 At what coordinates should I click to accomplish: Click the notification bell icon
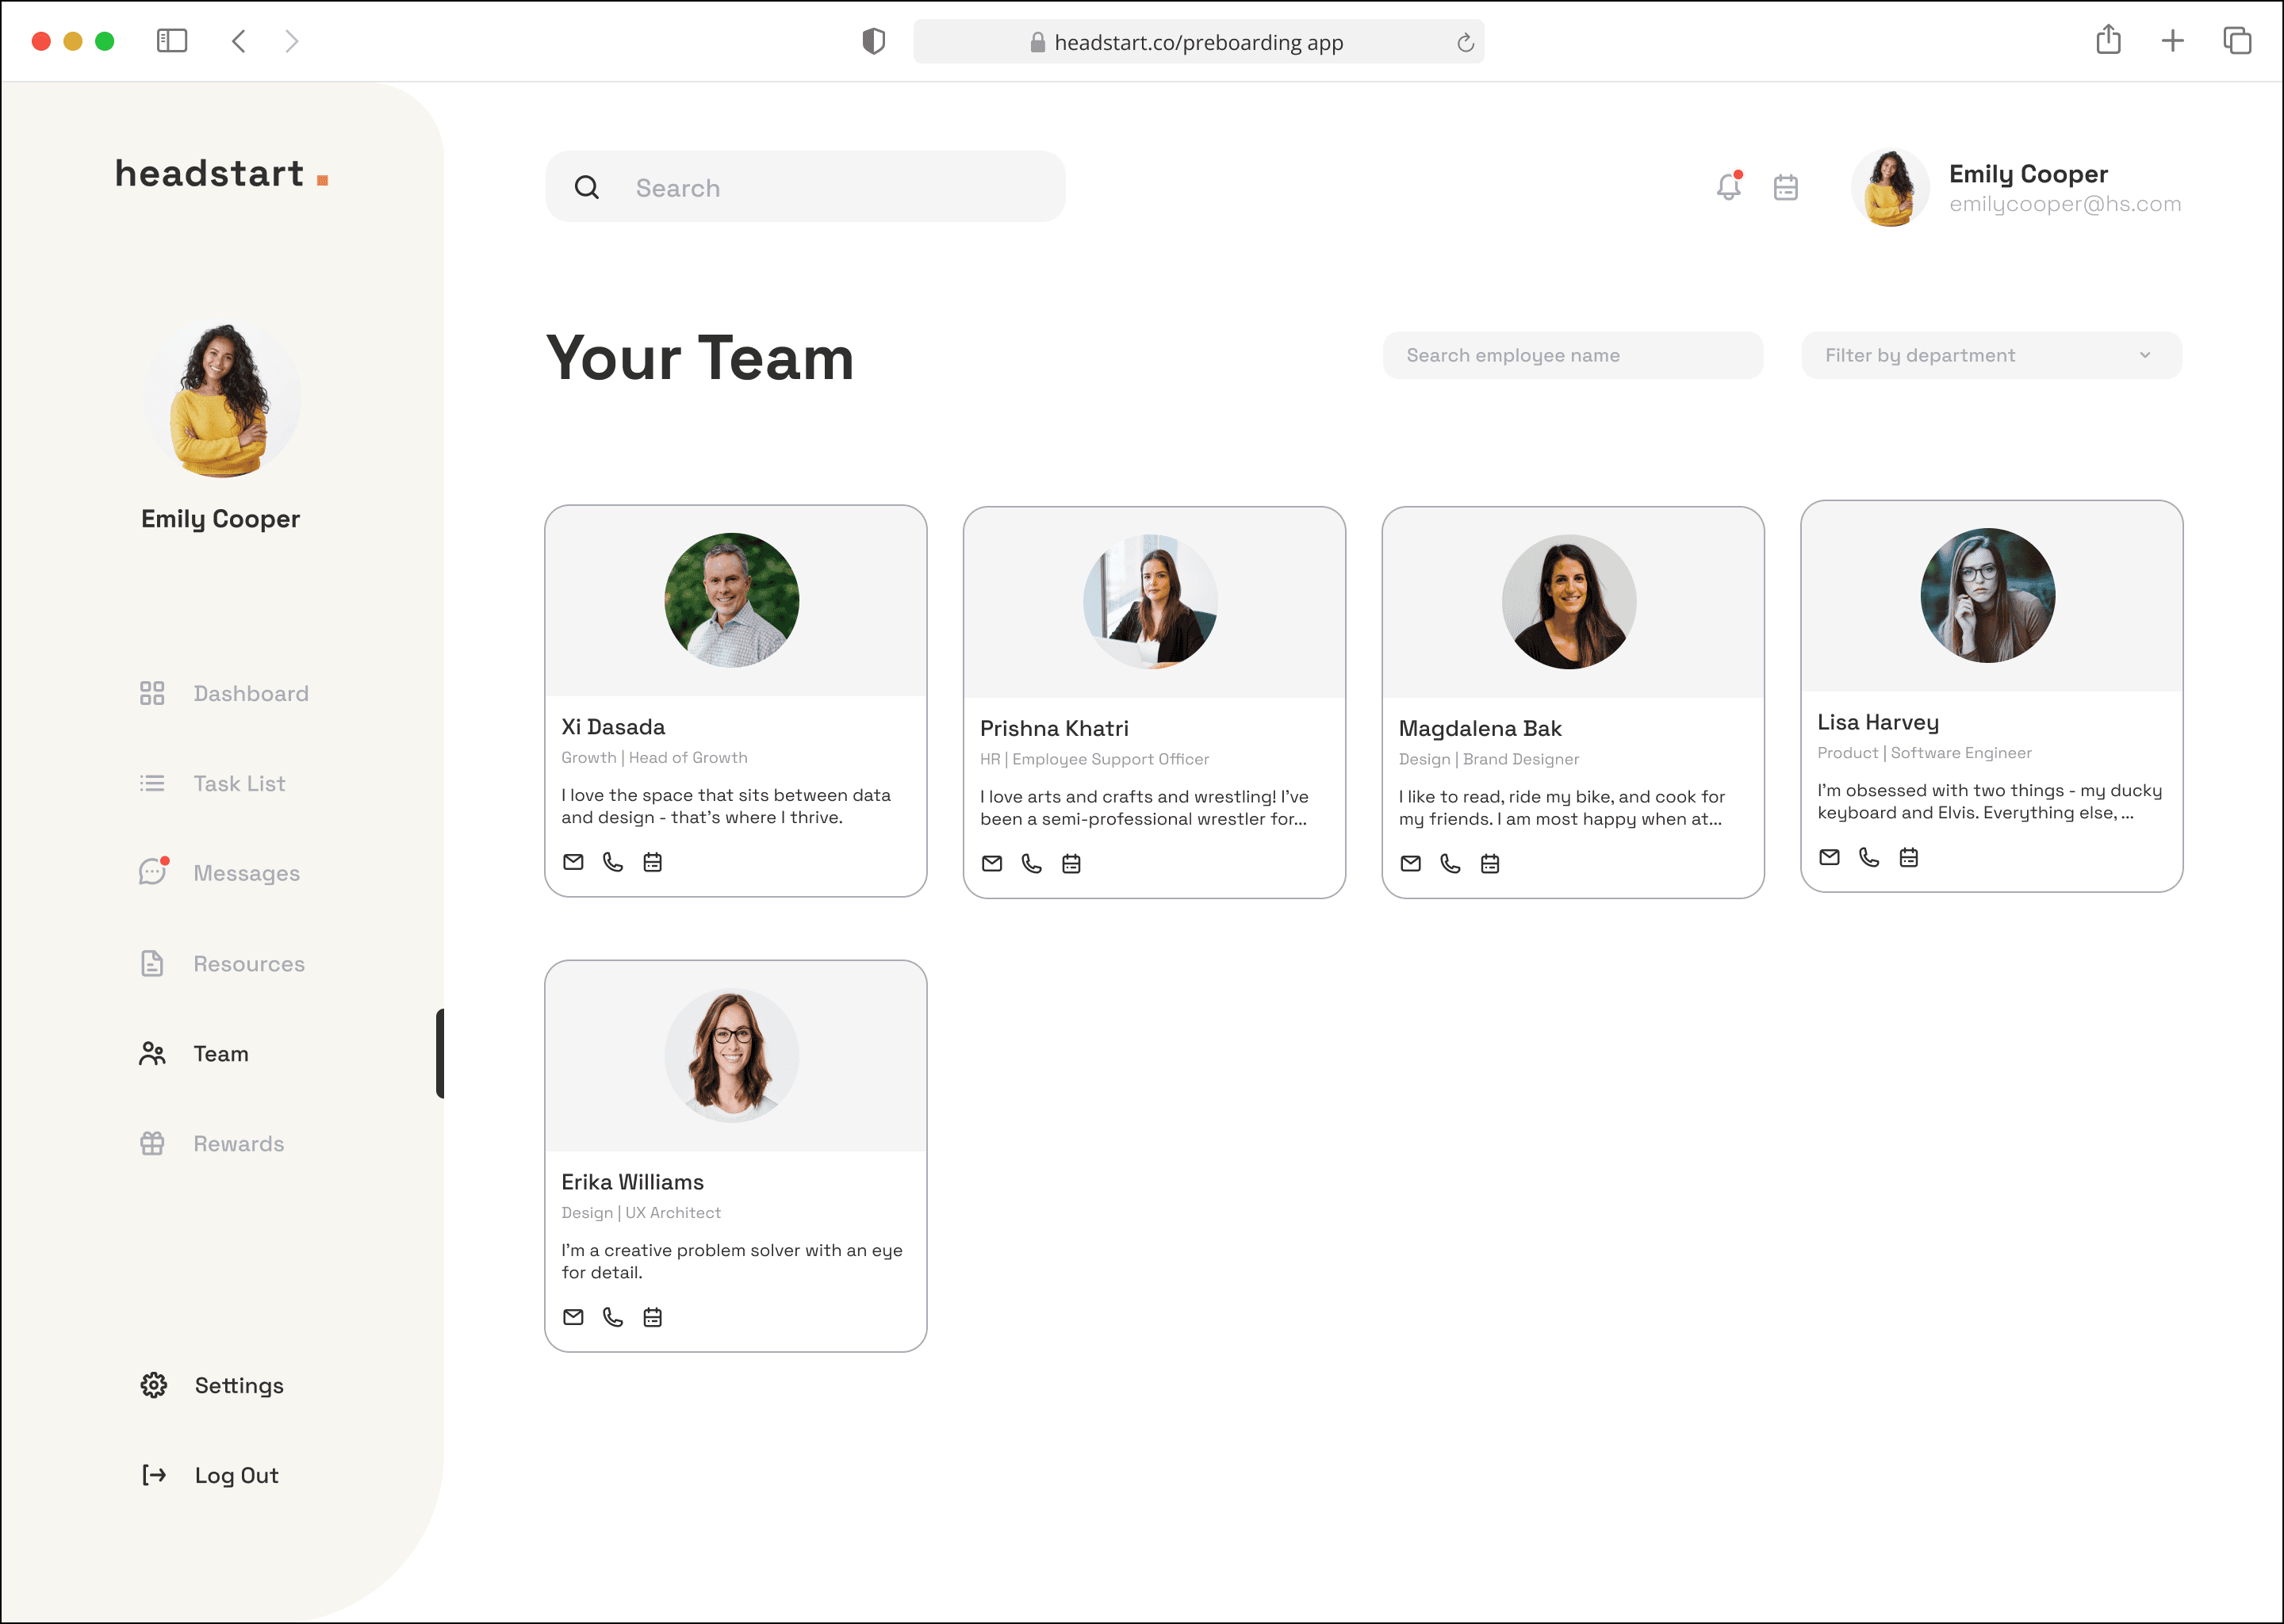coord(1728,187)
